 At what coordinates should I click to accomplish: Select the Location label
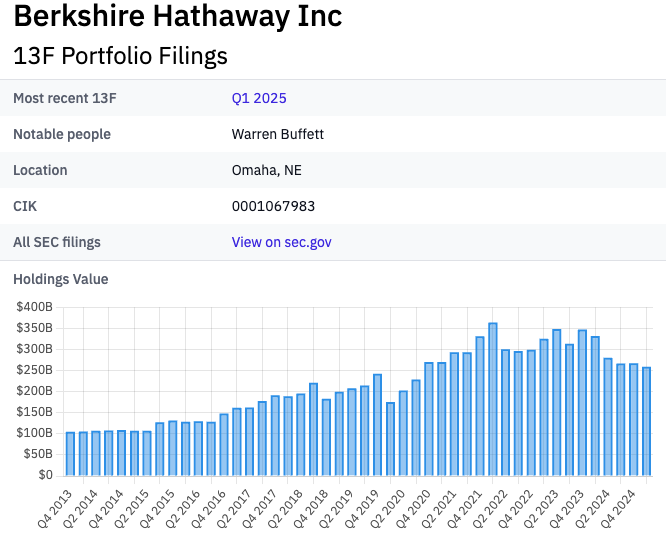click(40, 170)
